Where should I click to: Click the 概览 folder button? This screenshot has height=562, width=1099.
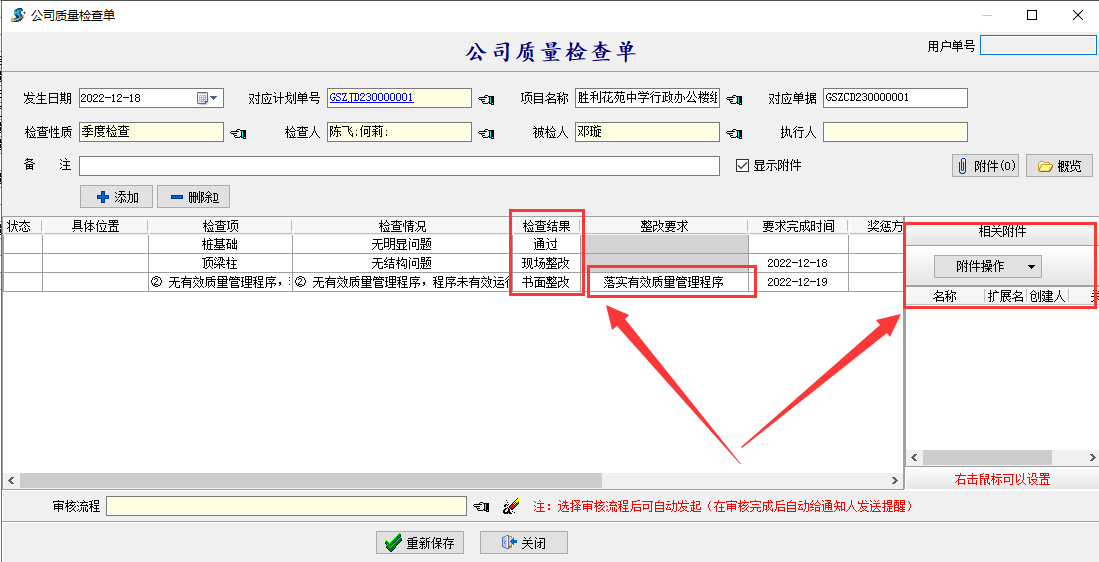coord(1059,166)
